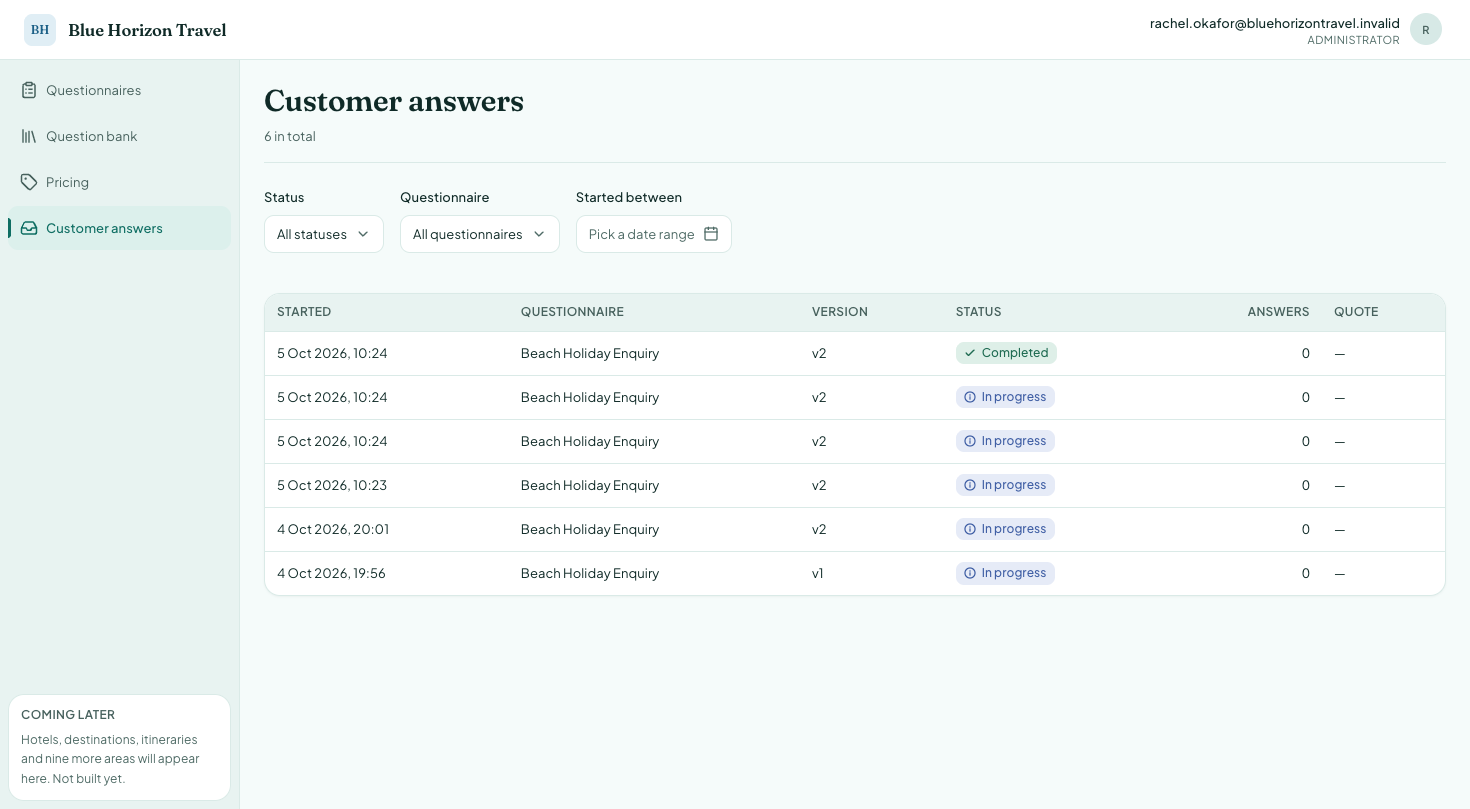Click the In progress icon in 10:23 row
The width and height of the screenshot is (1470, 809).
pos(970,485)
